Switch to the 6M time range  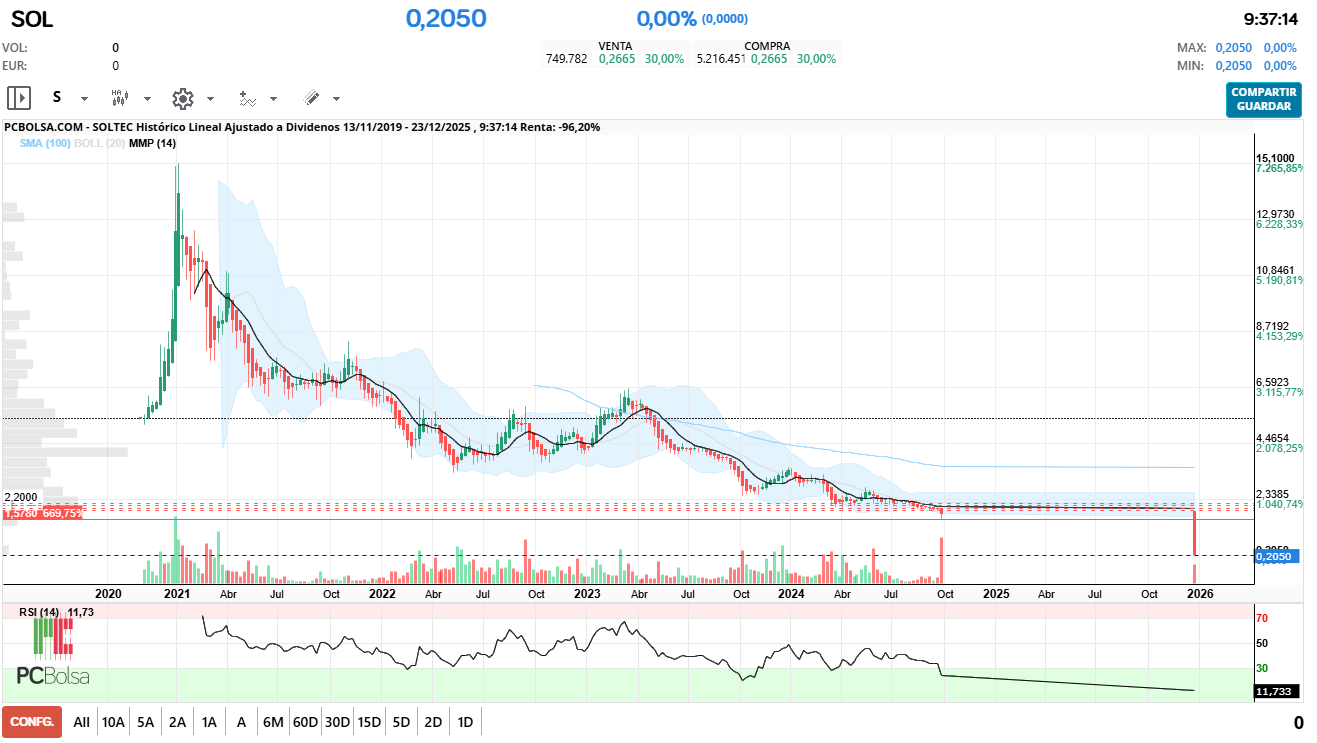[x=273, y=722]
